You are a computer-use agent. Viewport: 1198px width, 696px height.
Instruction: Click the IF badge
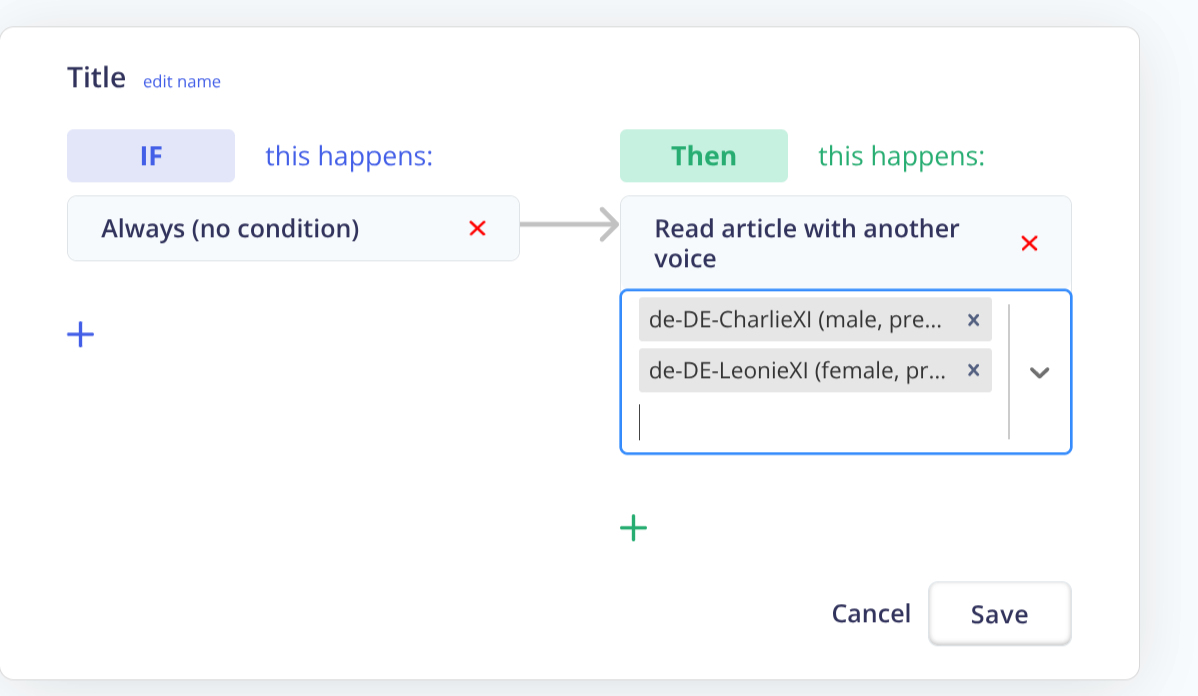(x=151, y=156)
